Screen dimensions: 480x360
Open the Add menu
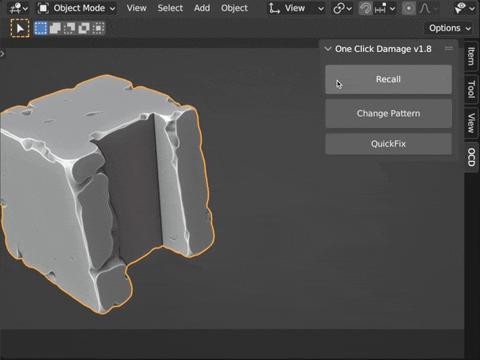click(x=202, y=8)
